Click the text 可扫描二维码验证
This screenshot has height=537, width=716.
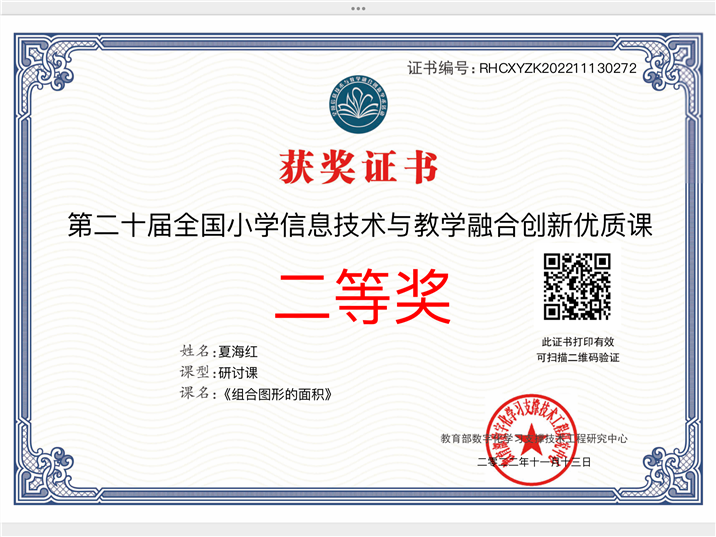578,358
